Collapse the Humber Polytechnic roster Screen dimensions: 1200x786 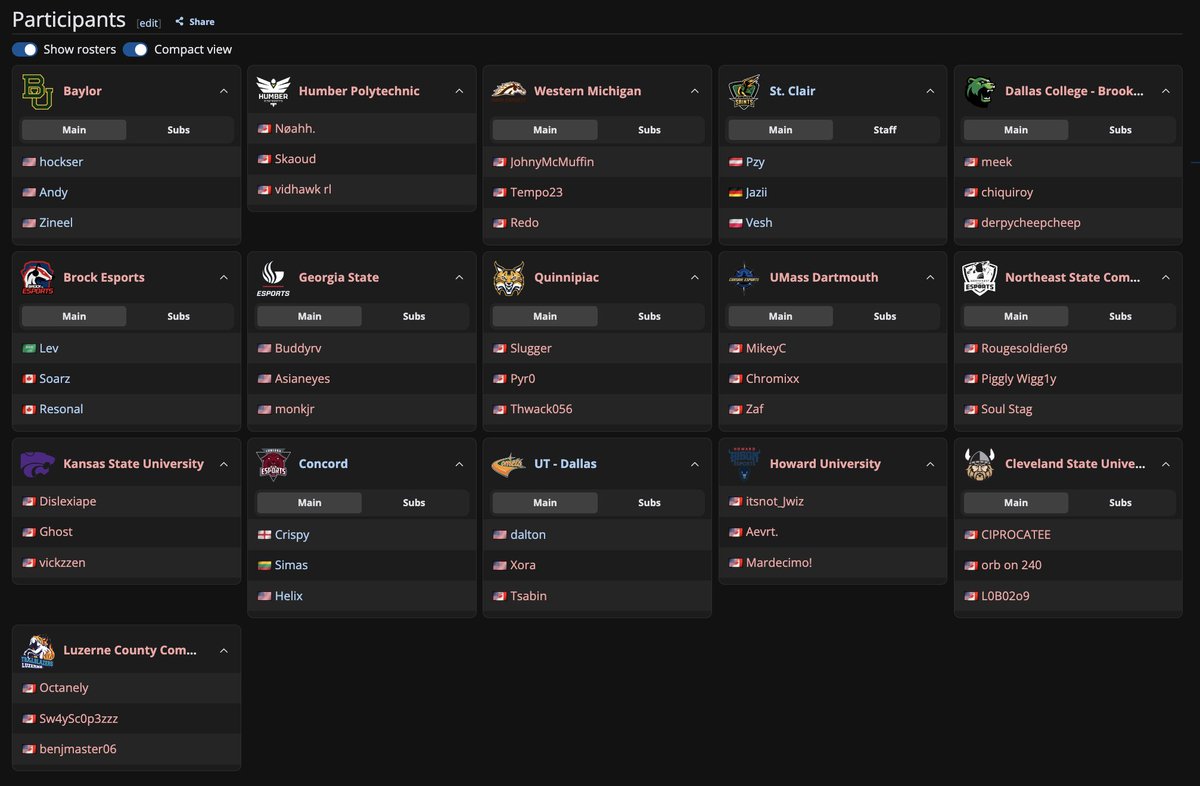[x=459, y=91]
